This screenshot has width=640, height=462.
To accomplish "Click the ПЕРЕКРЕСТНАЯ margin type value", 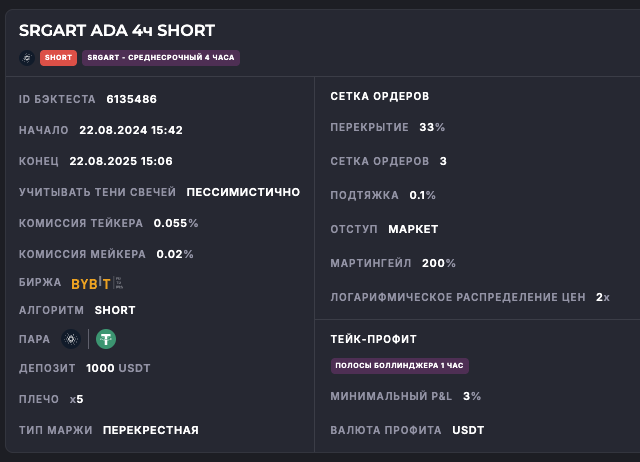I will (151, 430).
